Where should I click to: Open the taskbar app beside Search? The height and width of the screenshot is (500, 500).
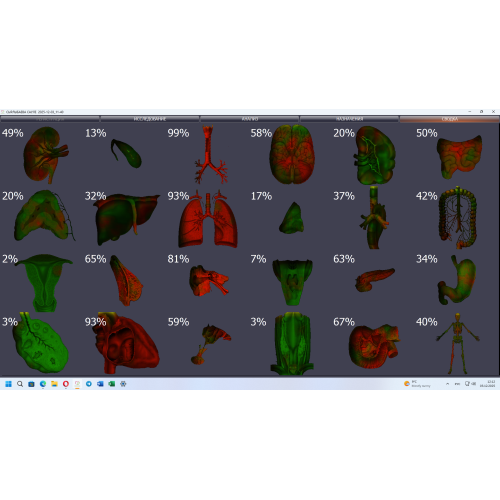[x=31, y=384]
